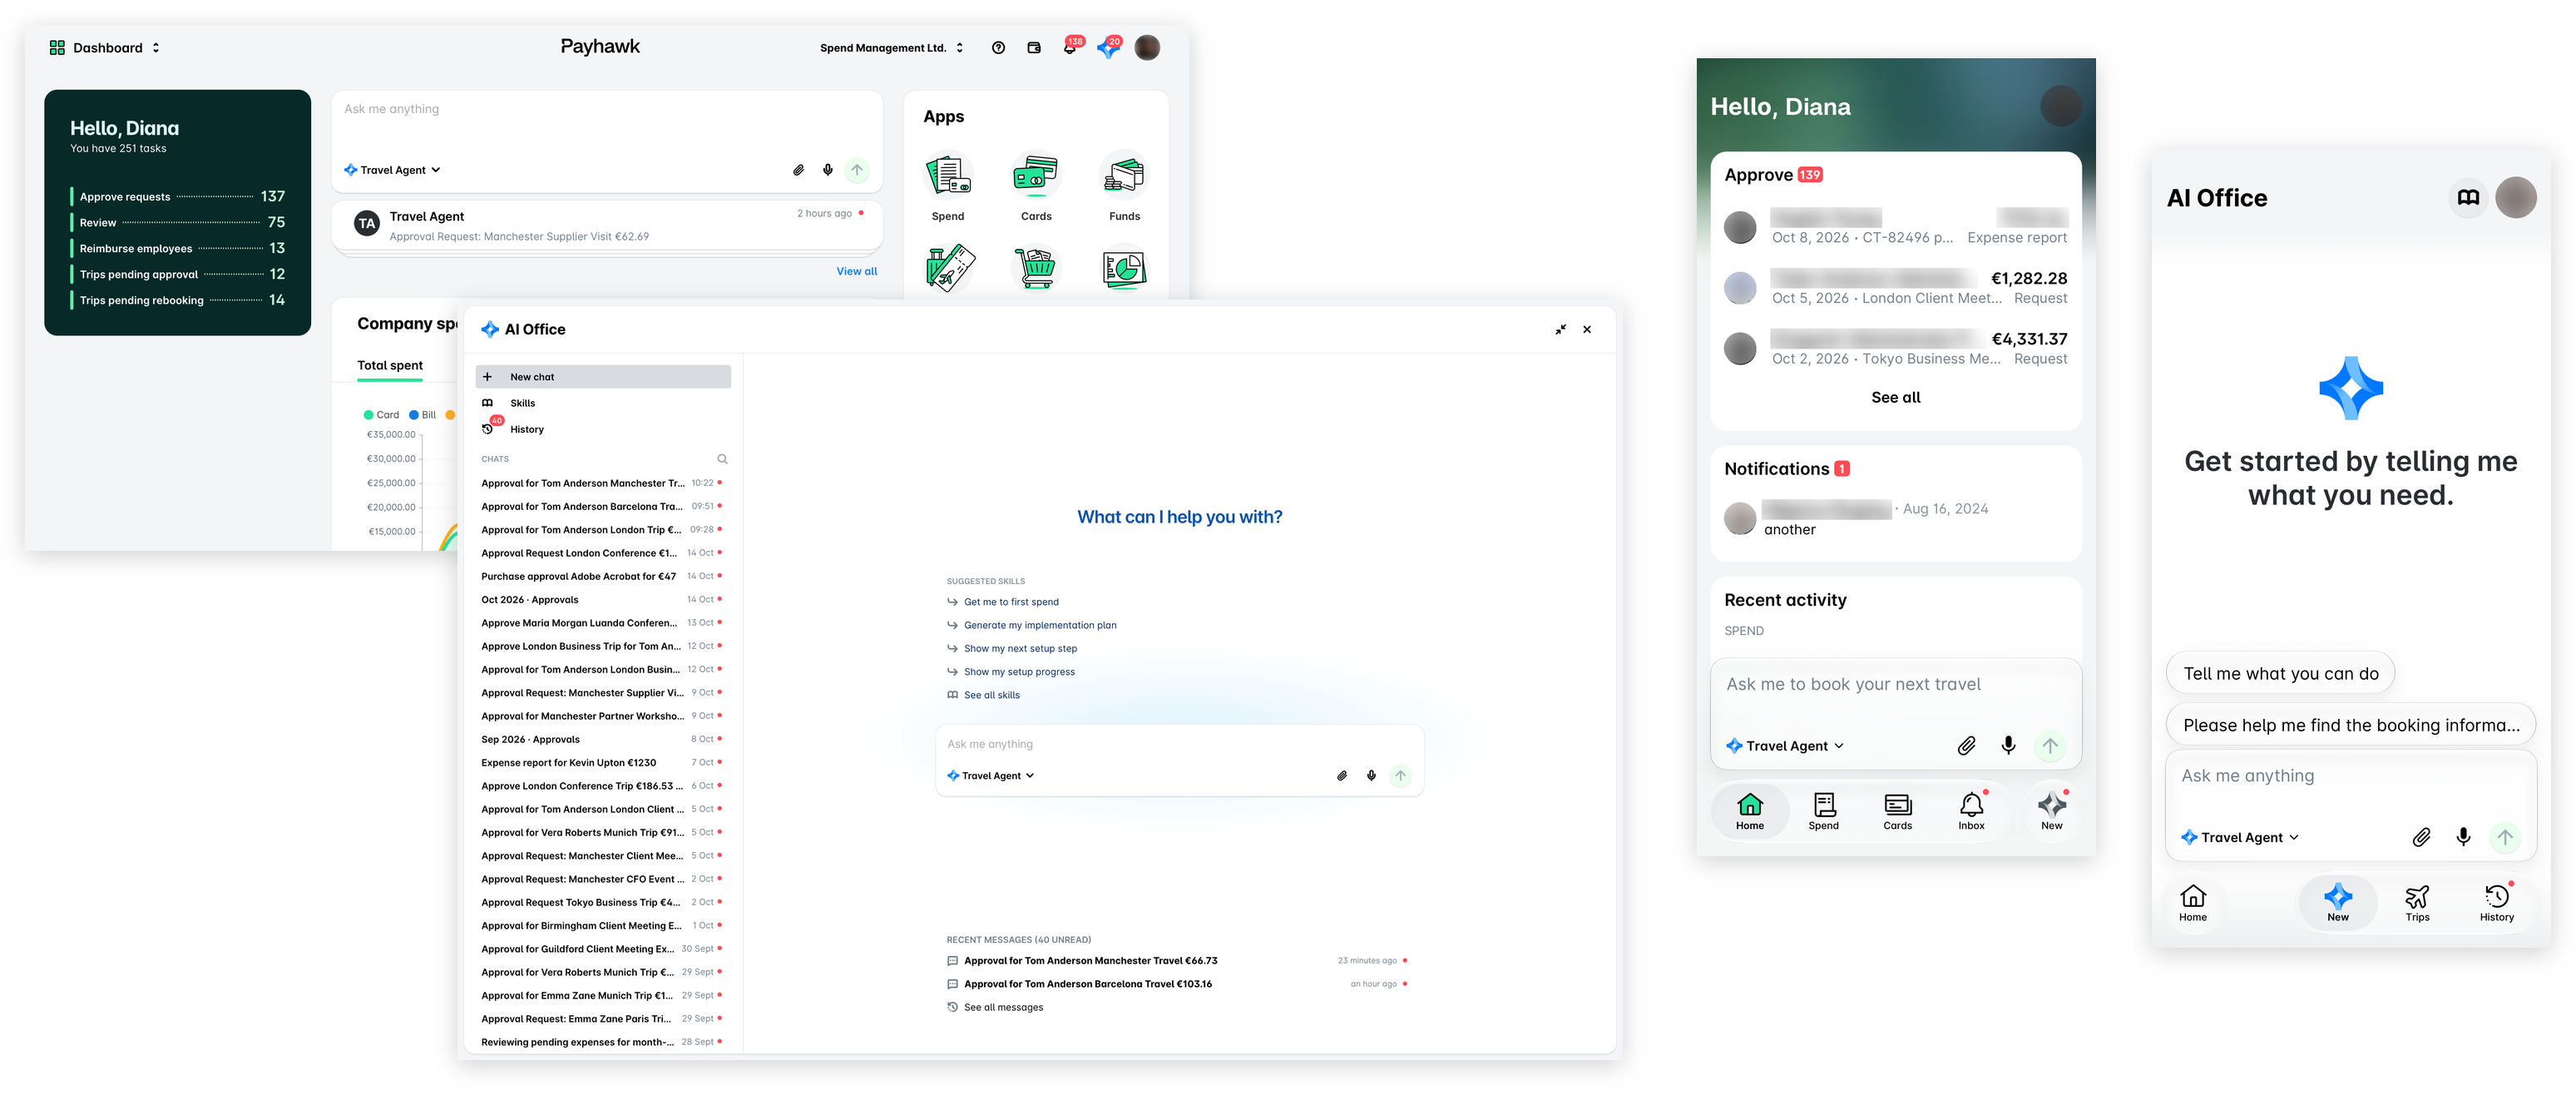Click the Bill blue legend dot in chart
This screenshot has height=1095, width=2576.
pos(414,415)
